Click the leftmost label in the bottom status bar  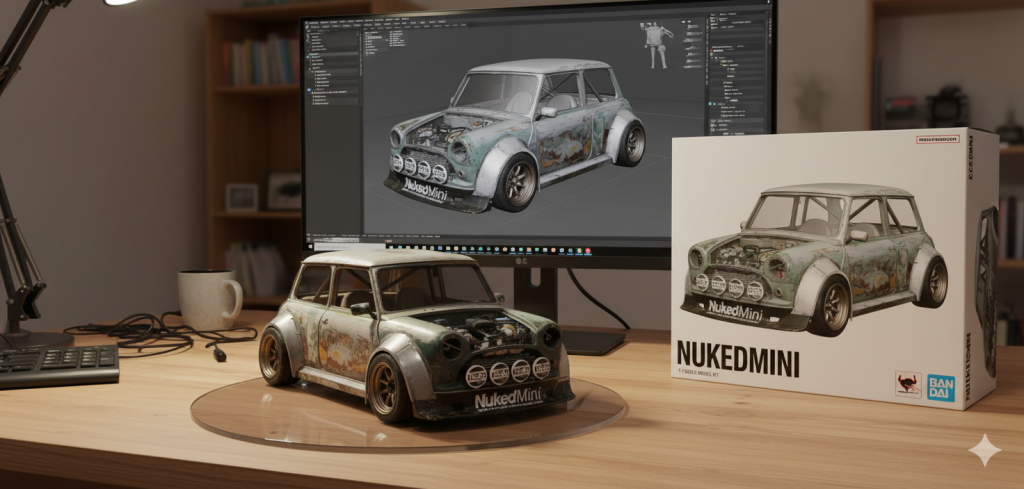click(318, 236)
